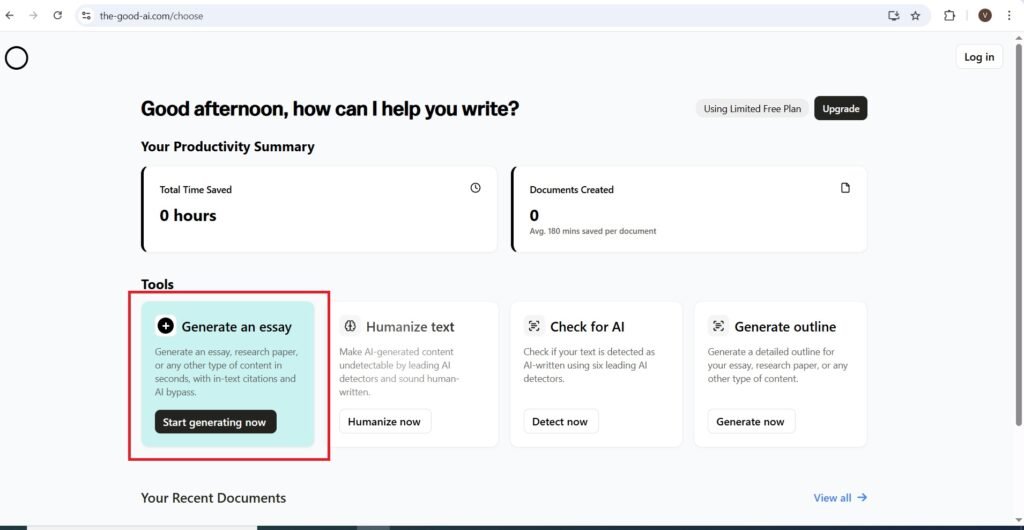
Task: Open the browser extensions puzzle icon
Action: [950, 16]
